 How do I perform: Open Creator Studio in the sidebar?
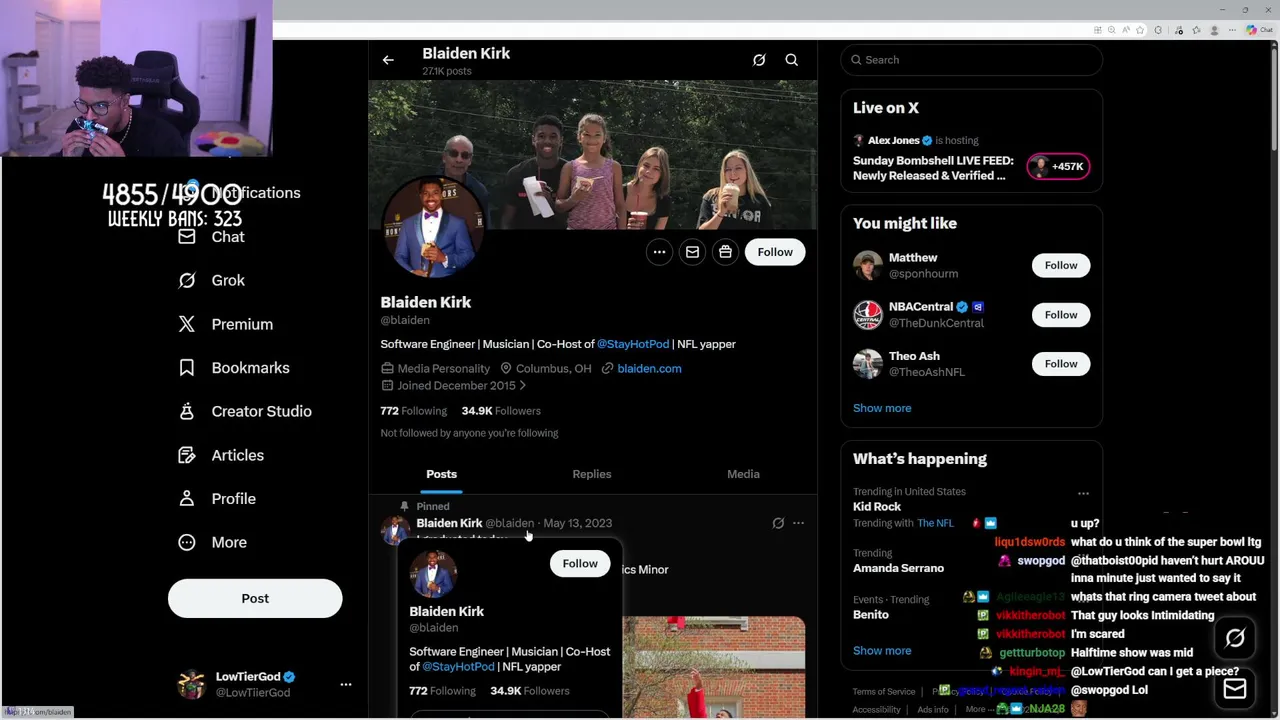pyautogui.click(x=261, y=411)
